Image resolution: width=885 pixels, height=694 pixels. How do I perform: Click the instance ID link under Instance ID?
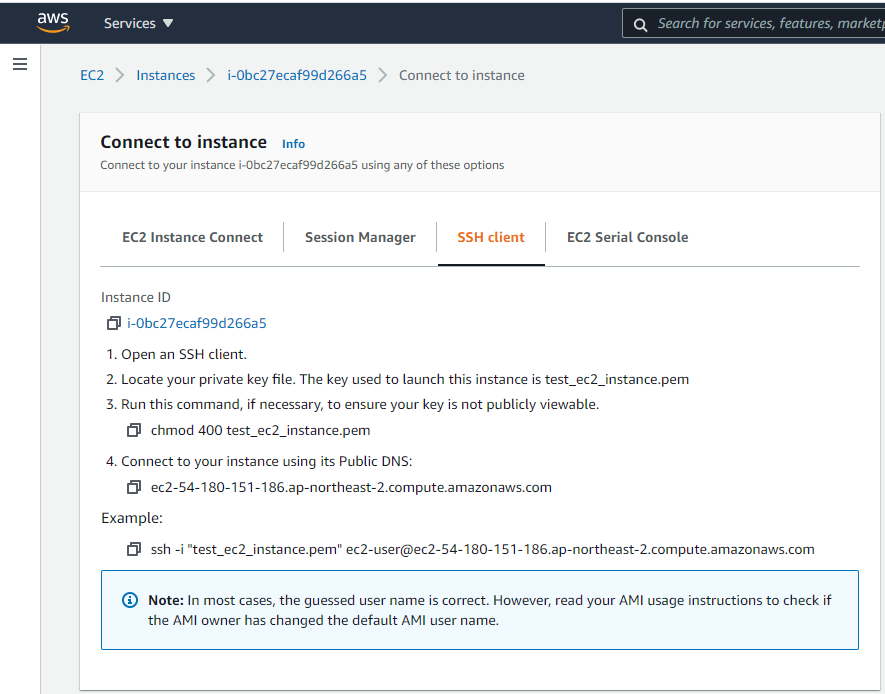click(x=196, y=323)
